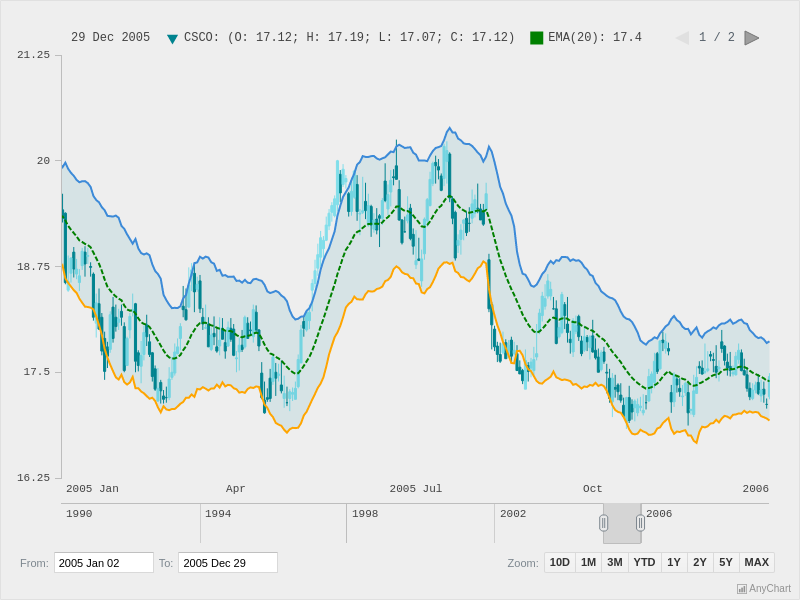Click the 29 Dec 2005 legend date
800x600 pixels.
point(111,37)
